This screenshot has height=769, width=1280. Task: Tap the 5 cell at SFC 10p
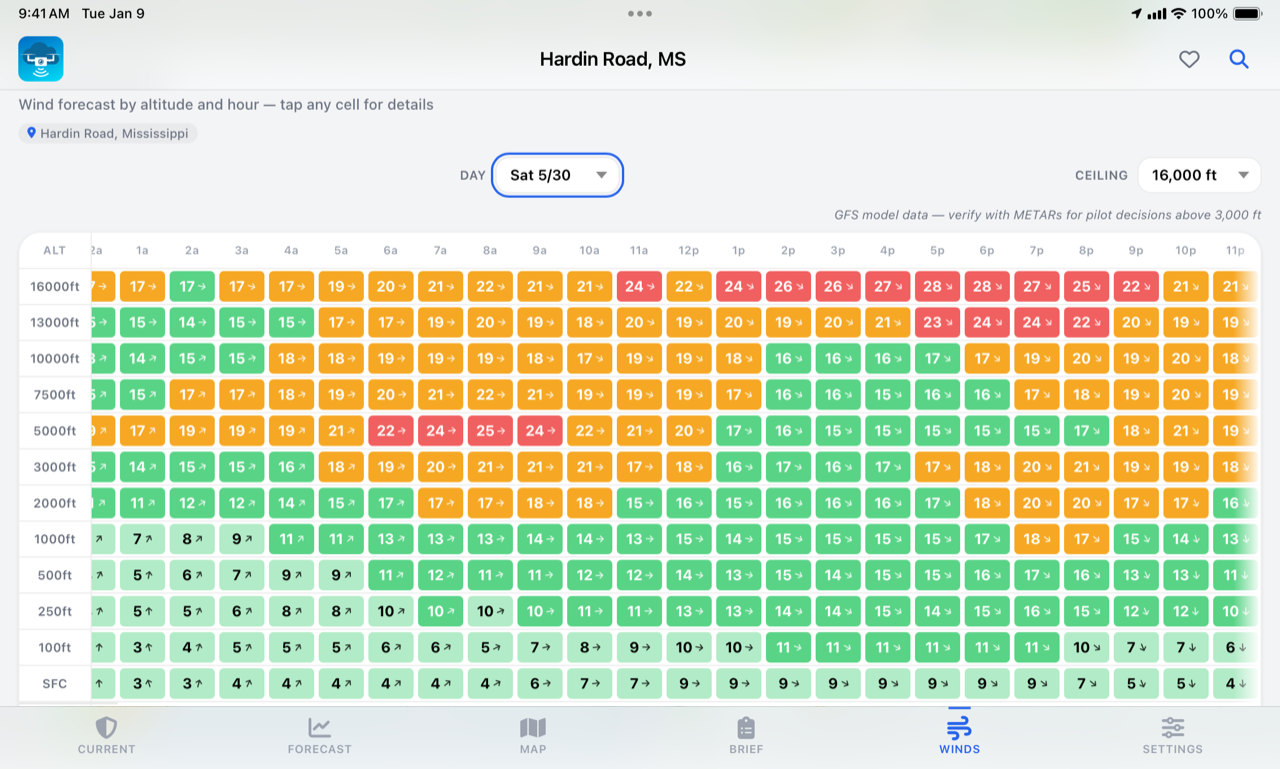(x=1186, y=683)
